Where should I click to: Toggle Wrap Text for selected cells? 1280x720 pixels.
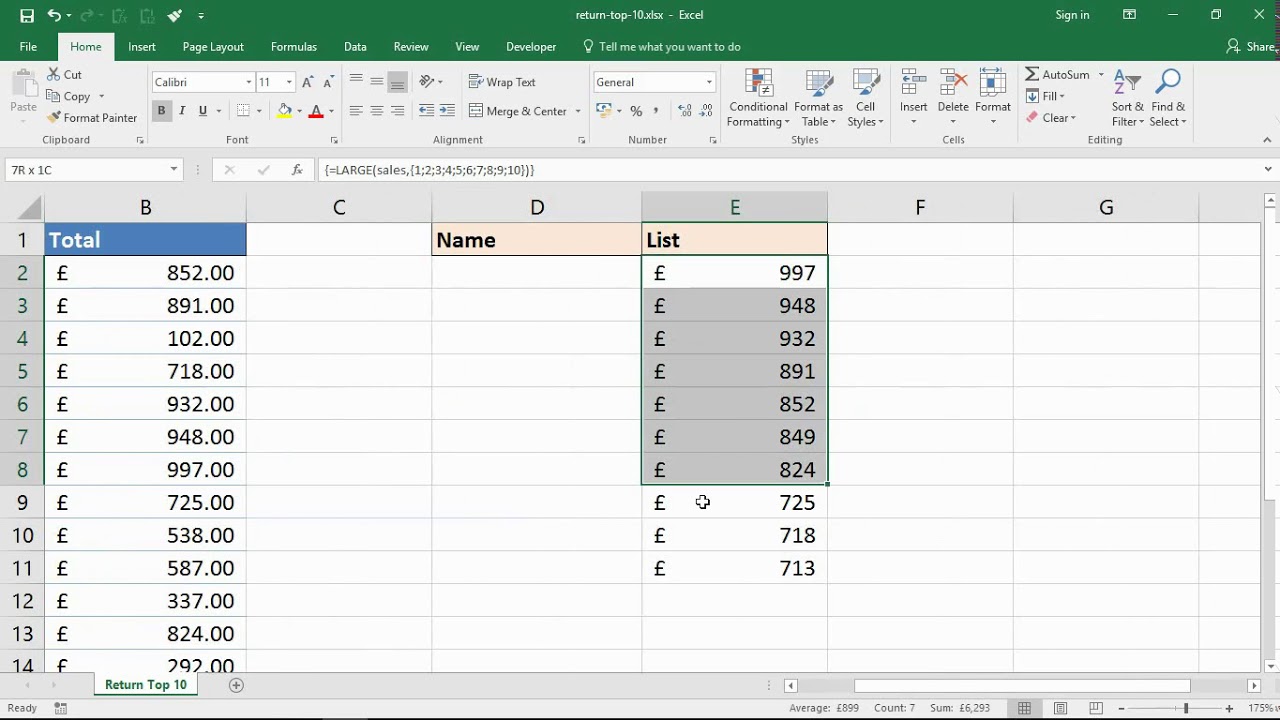tap(502, 82)
